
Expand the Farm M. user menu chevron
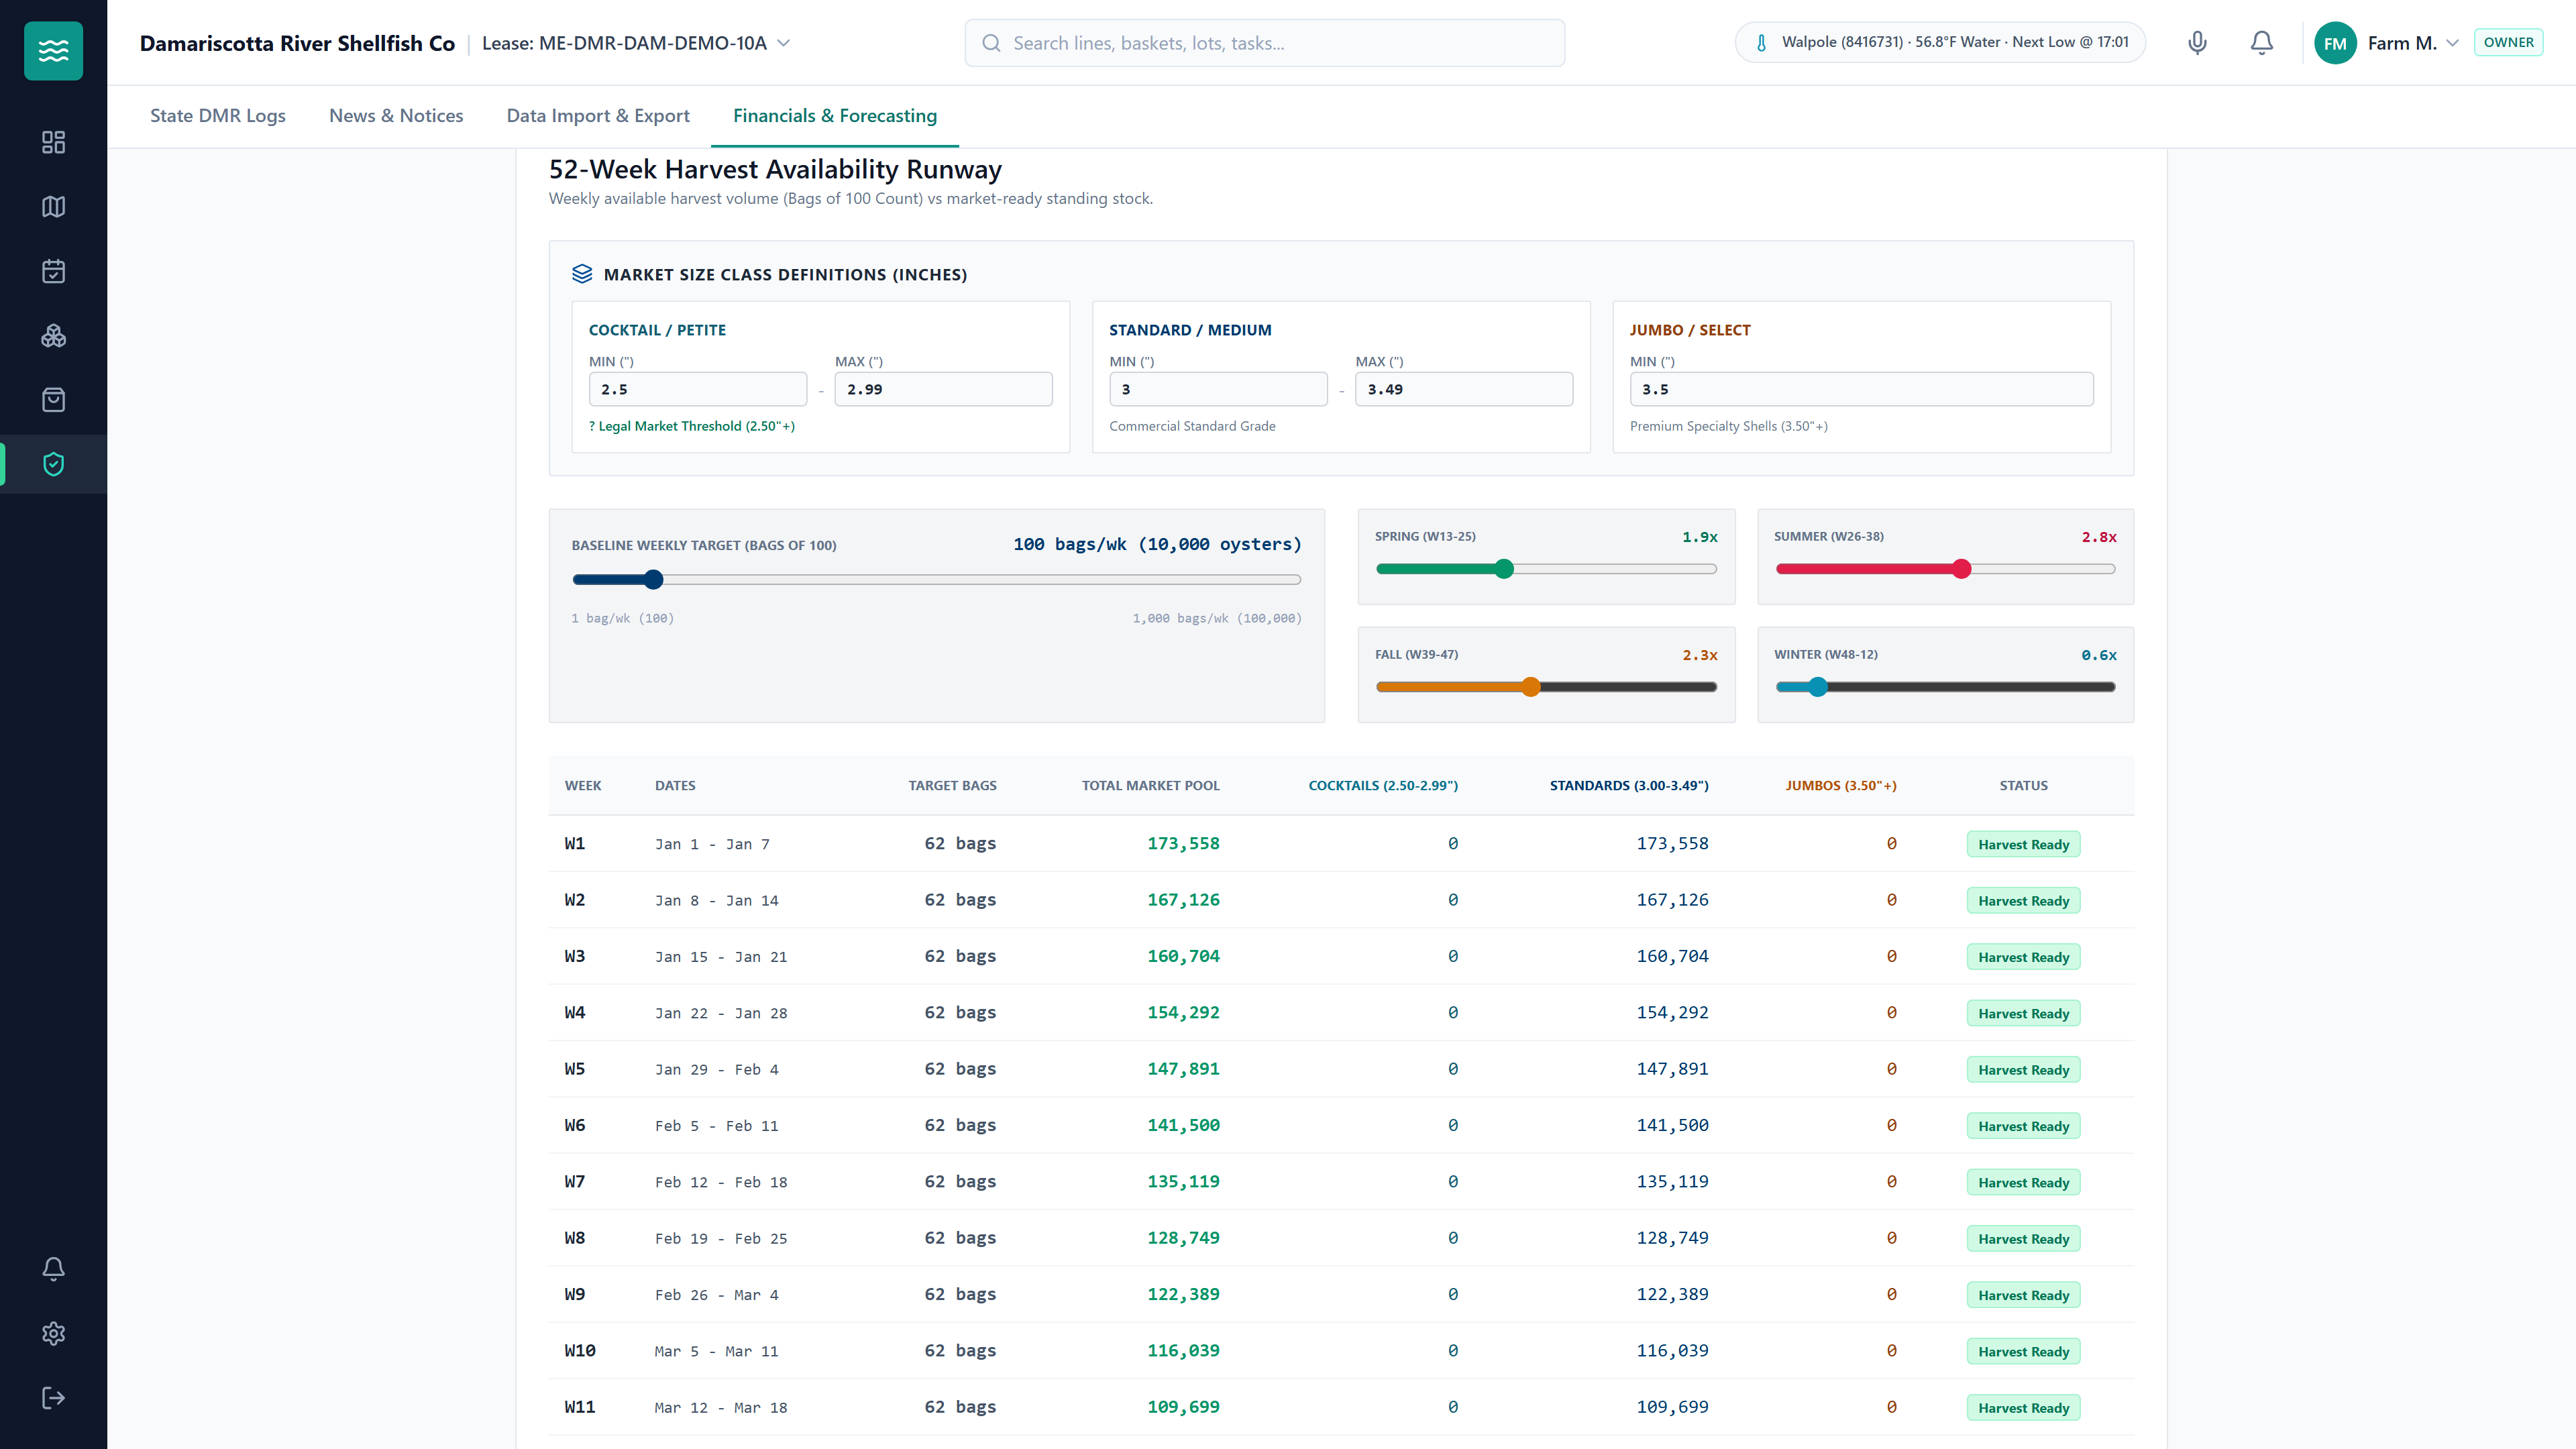pyautogui.click(x=2452, y=43)
